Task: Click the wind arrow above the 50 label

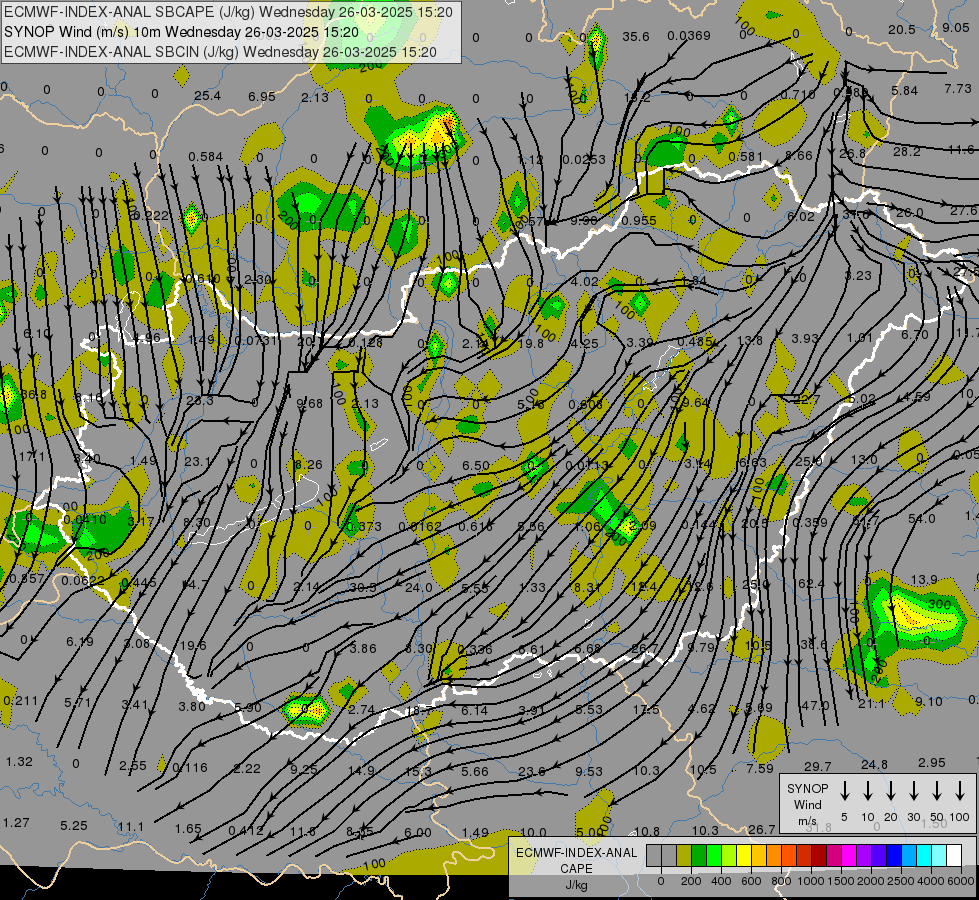Action: (x=937, y=791)
